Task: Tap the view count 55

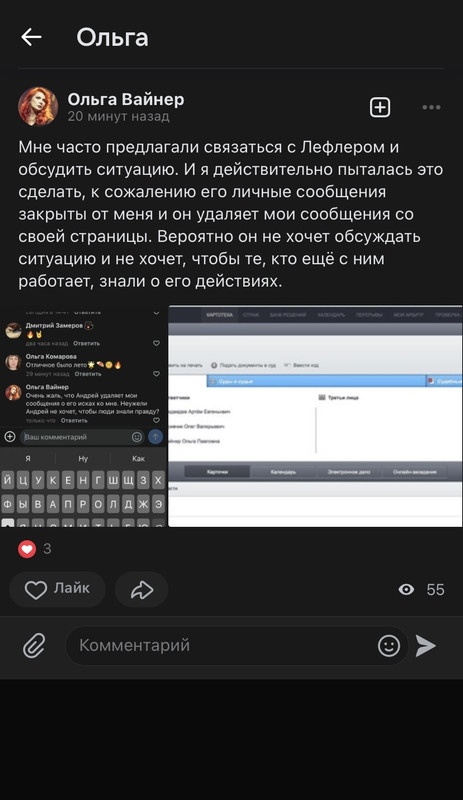Action: pyautogui.click(x=435, y=590)
